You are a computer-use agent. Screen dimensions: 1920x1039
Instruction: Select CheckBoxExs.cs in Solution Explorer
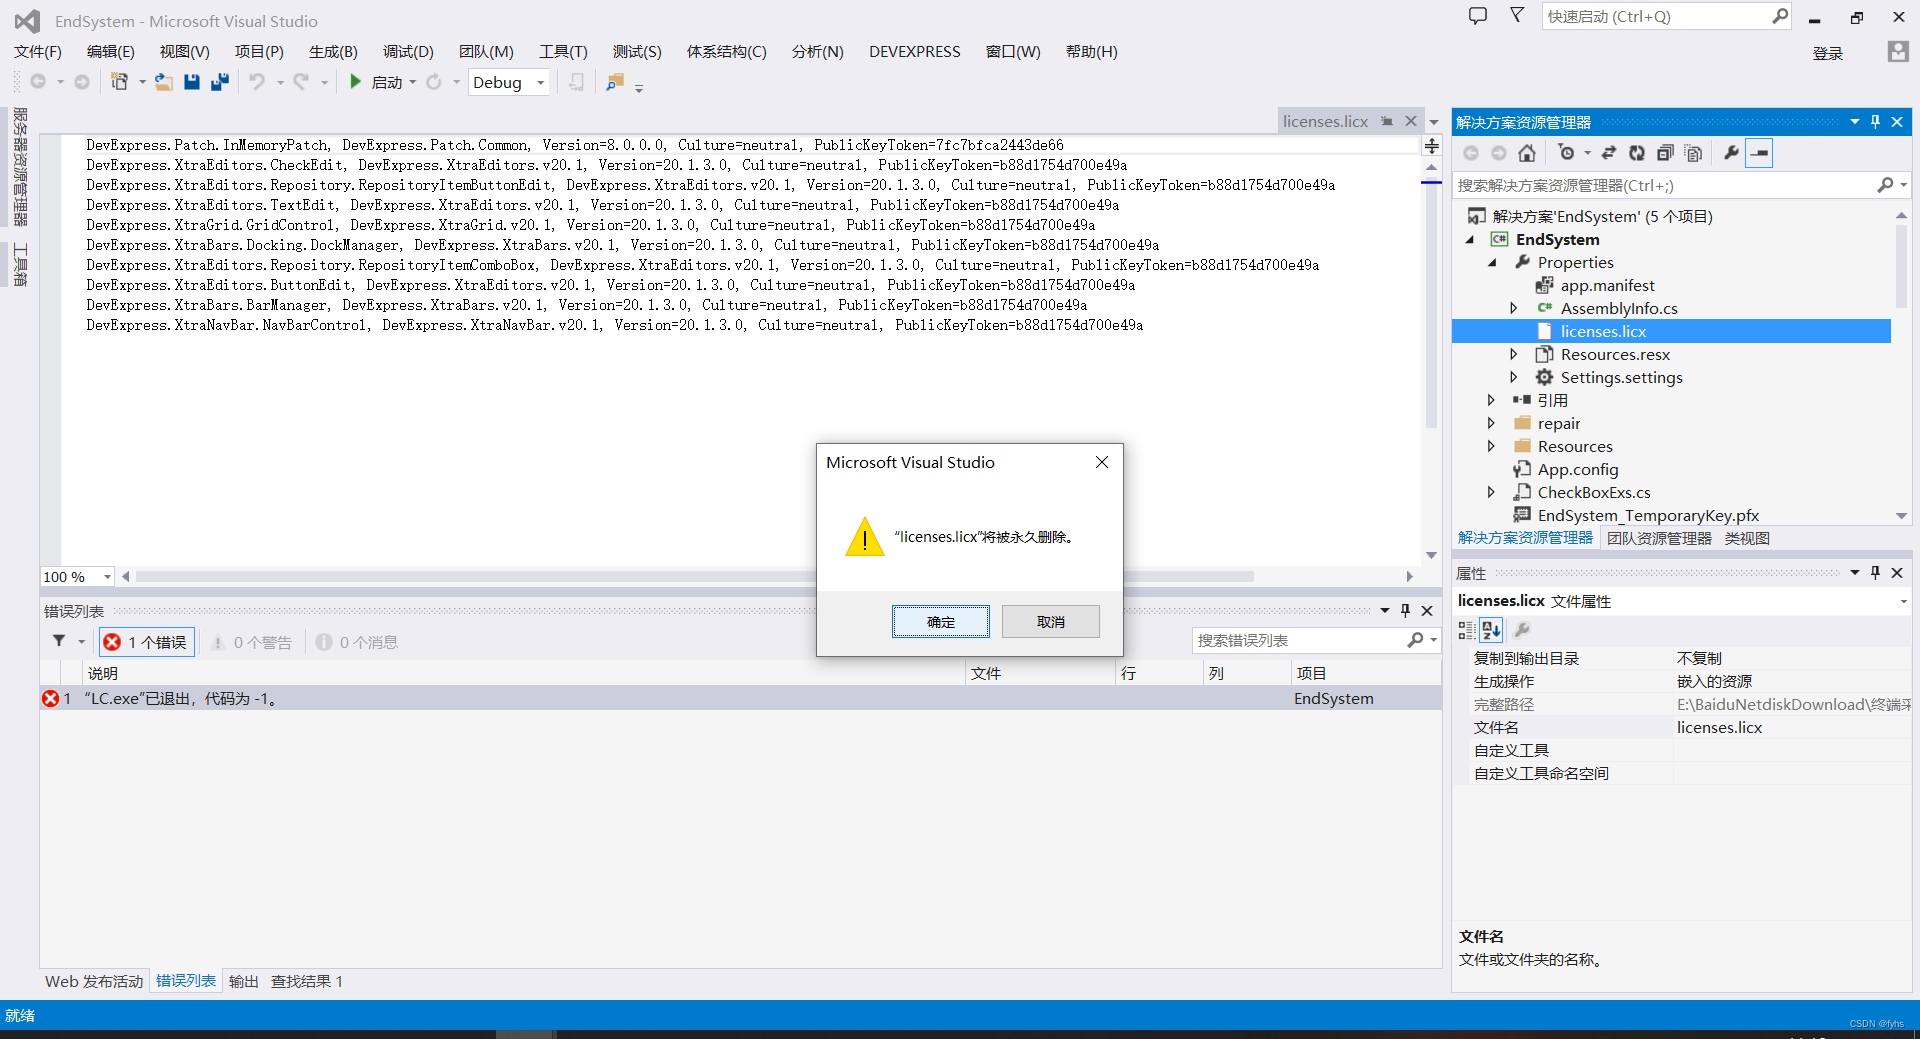pyautogui.click(x=1594, y=492)
